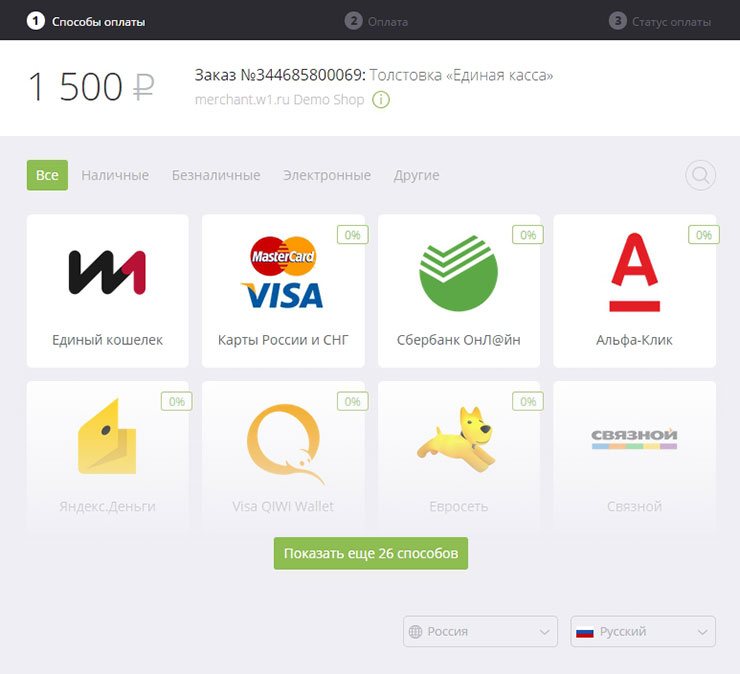
Task: Select the red Альфа-Клик letter logo
Action: coord(634,272)
